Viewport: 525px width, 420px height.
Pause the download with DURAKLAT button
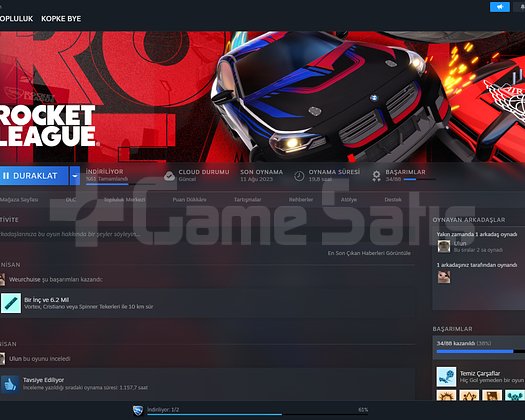pyautogui.click(x=34, y=176)
